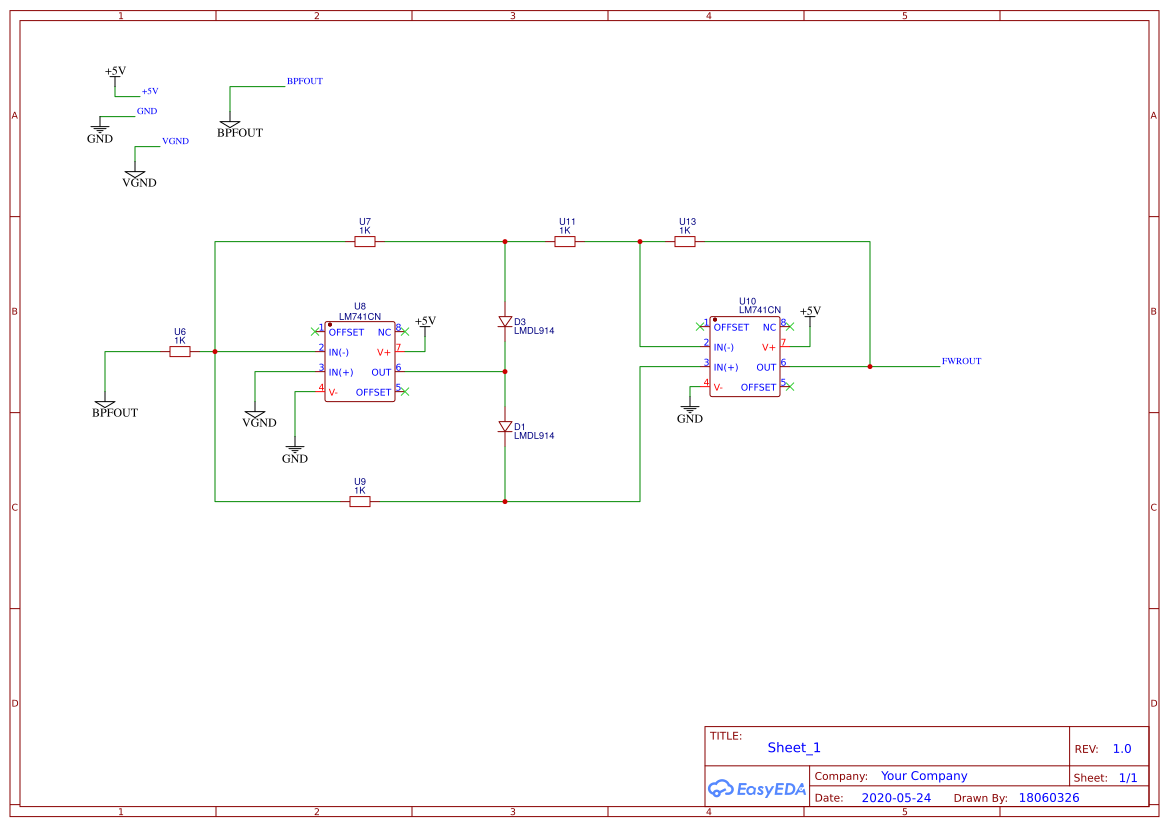
Task: Click the EasyEDA cloud logo in title block
Action: coord(720,789)
